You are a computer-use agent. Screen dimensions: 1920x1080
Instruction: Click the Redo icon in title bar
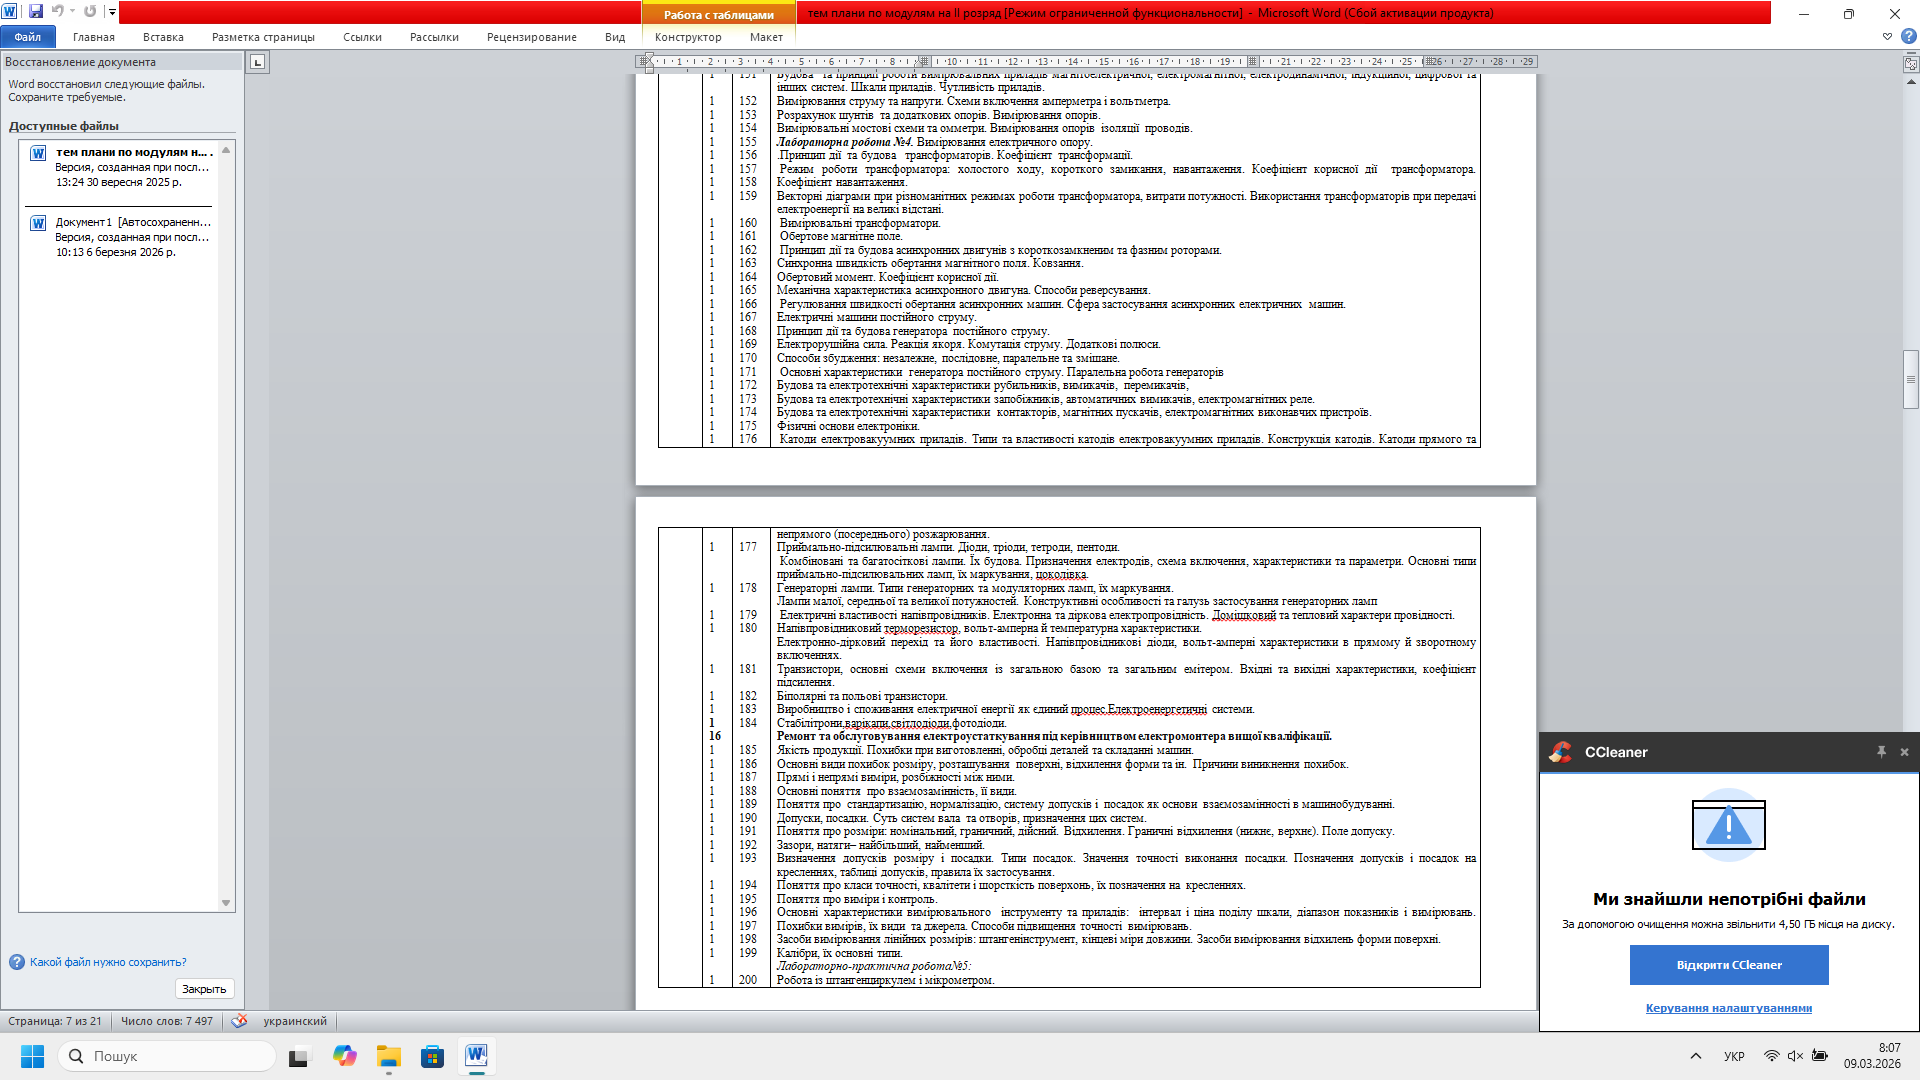(90, 12)
